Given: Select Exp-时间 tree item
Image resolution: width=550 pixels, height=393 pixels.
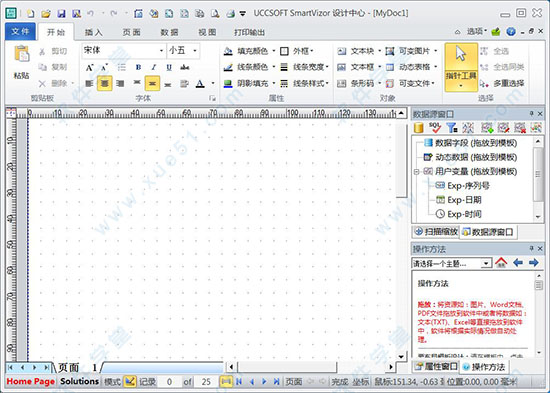Looking at the screenshot, I should [458, 214].
